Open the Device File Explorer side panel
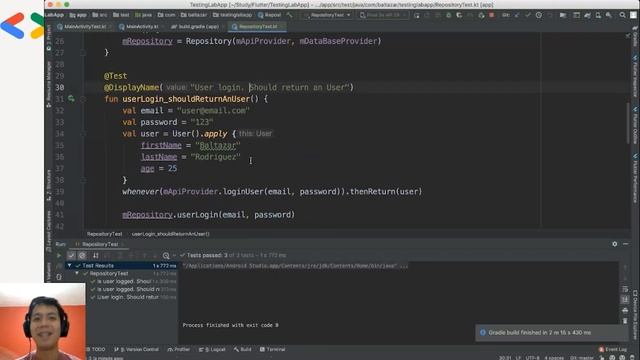 click(x=635, y=314)
